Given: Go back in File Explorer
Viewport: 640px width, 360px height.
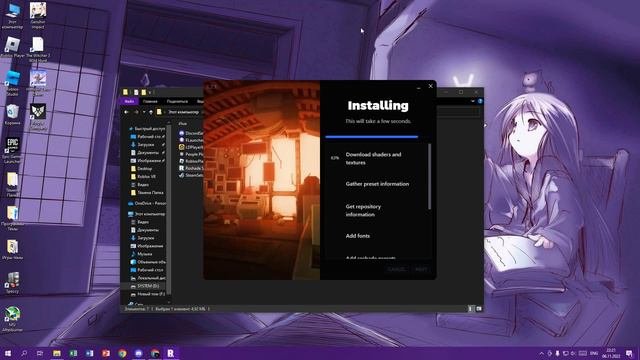Looking at the screenshot, I should point(127,112).
